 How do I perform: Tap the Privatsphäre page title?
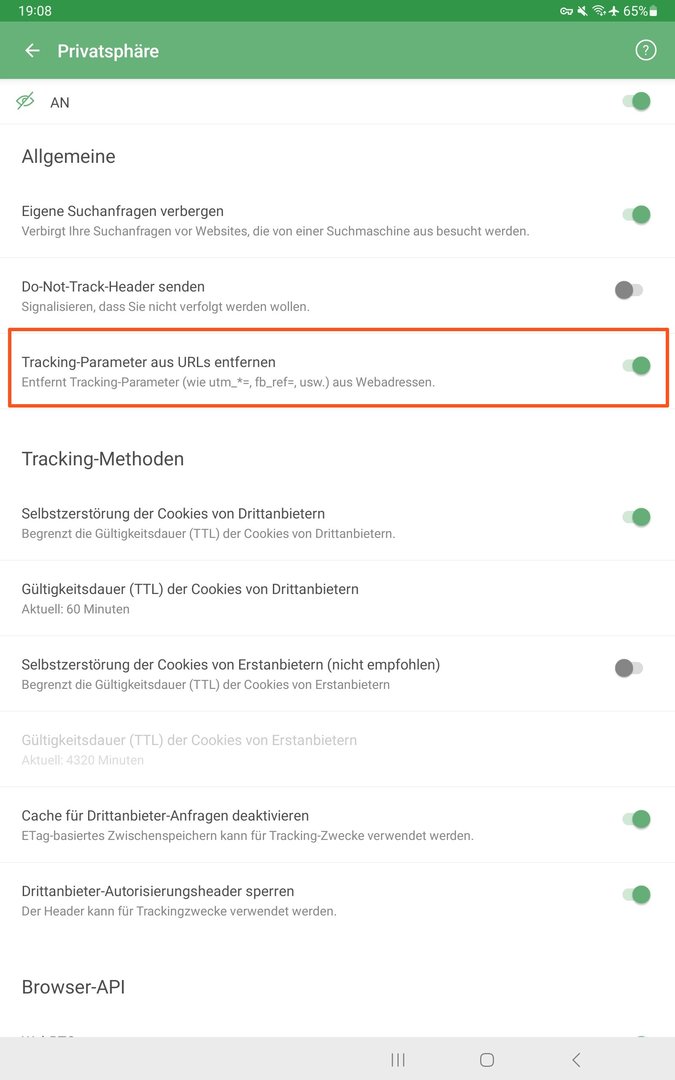pyautogui.click(x=108, y=51)
